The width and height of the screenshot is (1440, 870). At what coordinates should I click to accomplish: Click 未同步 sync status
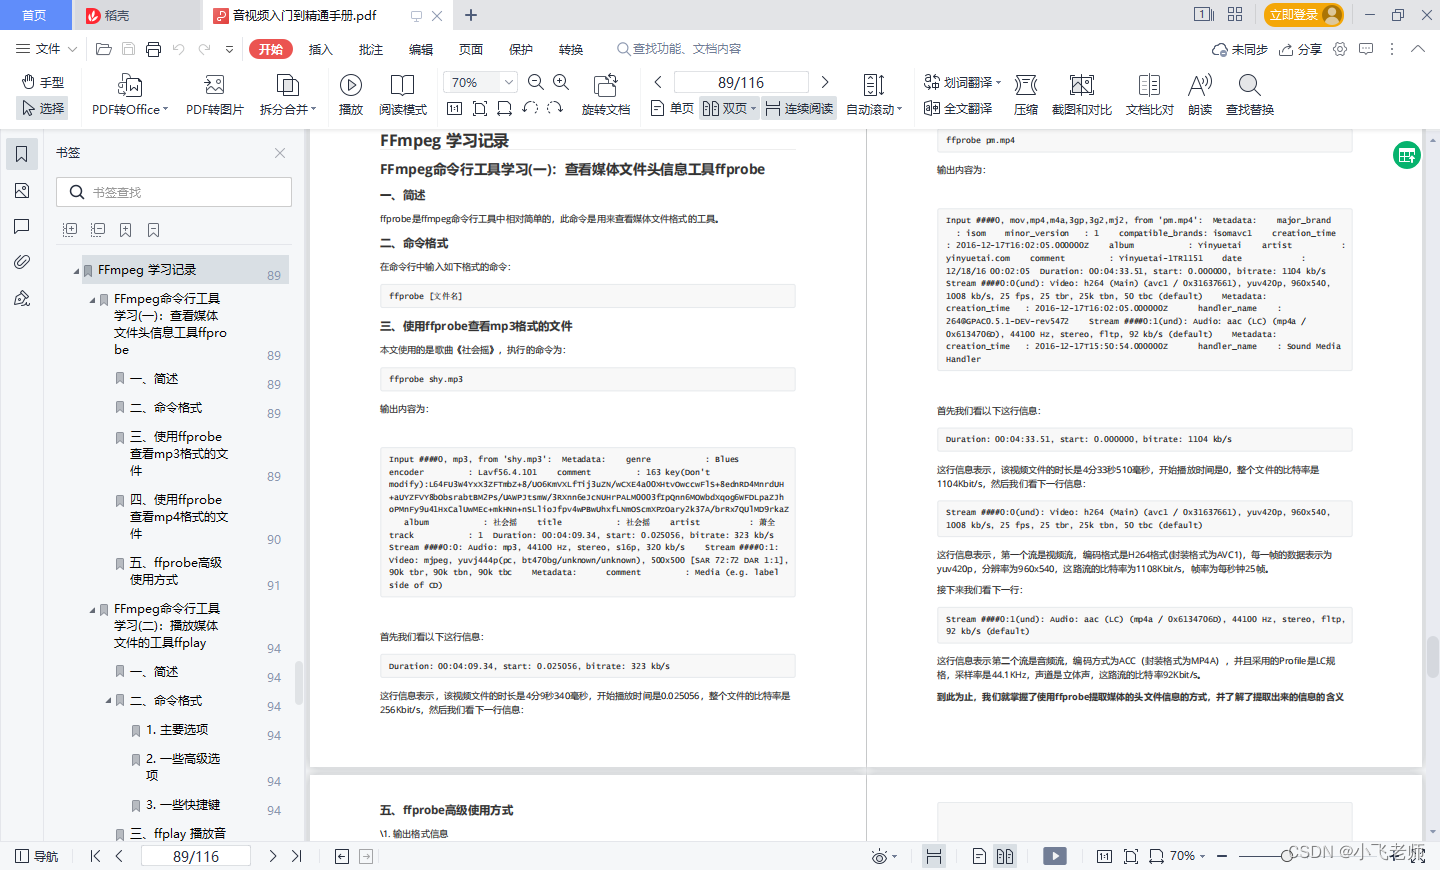[1240, 49]
